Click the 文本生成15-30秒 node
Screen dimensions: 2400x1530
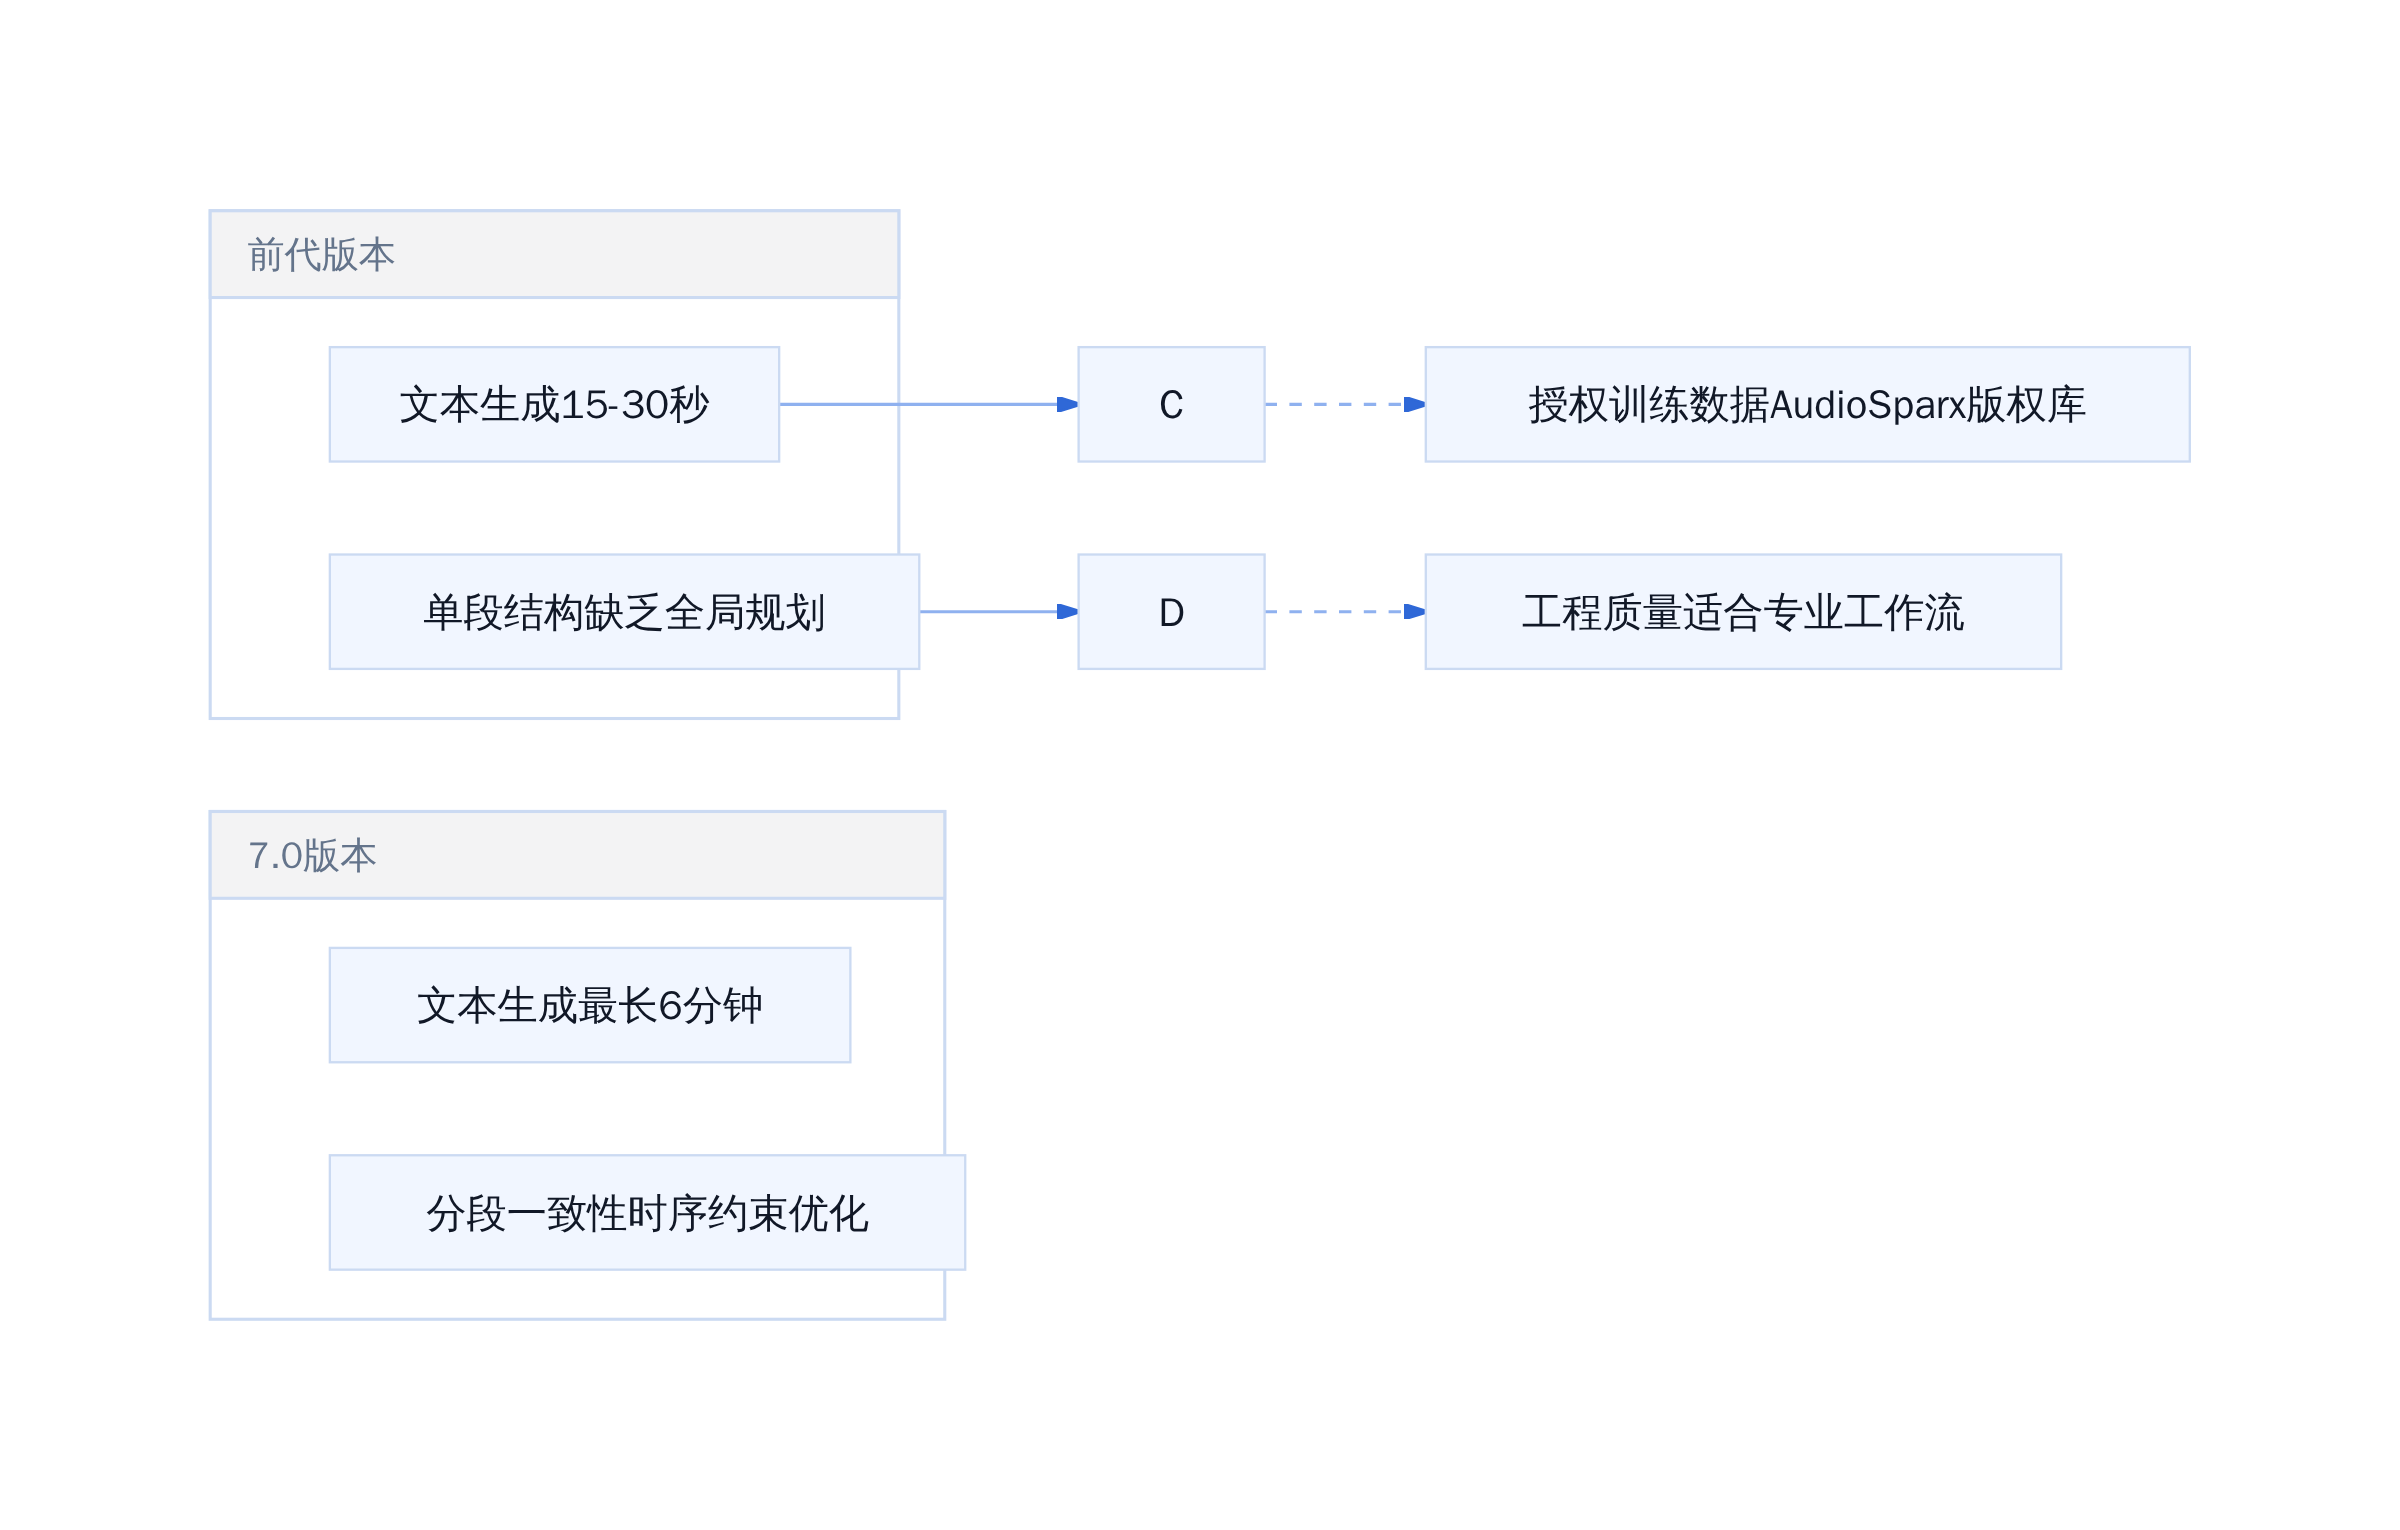(554, 404)
